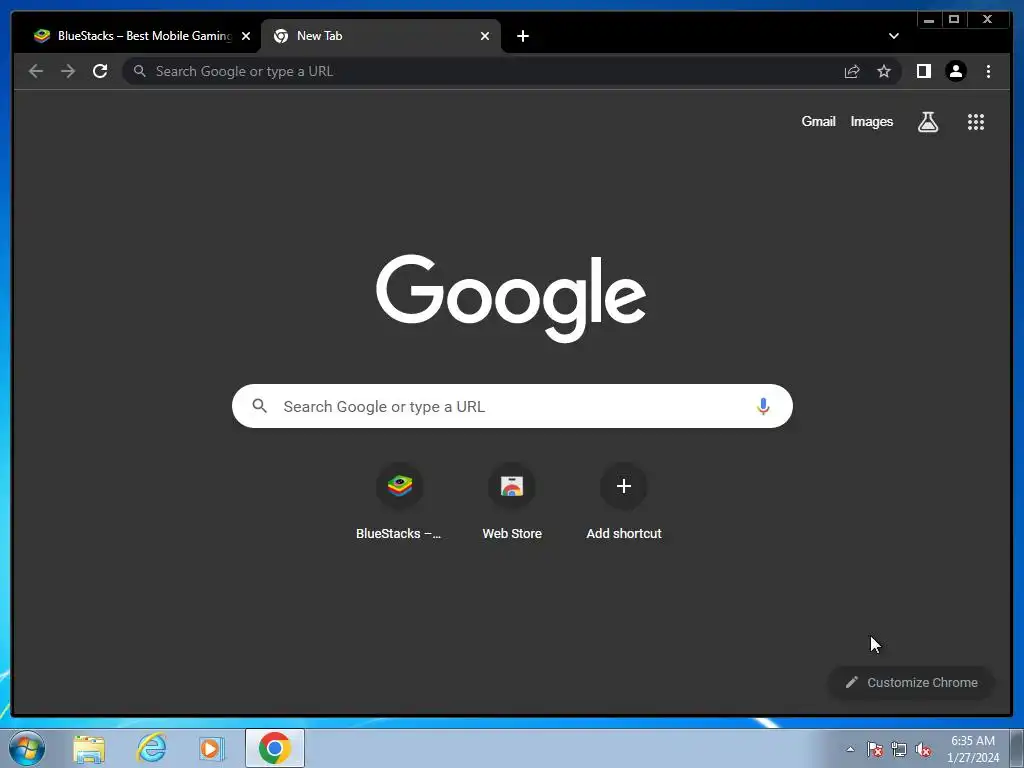Viewport: 1024px width, 768px height.
Task: Open Chrome's three-dot menu
Action: click(x=988, y=71)
